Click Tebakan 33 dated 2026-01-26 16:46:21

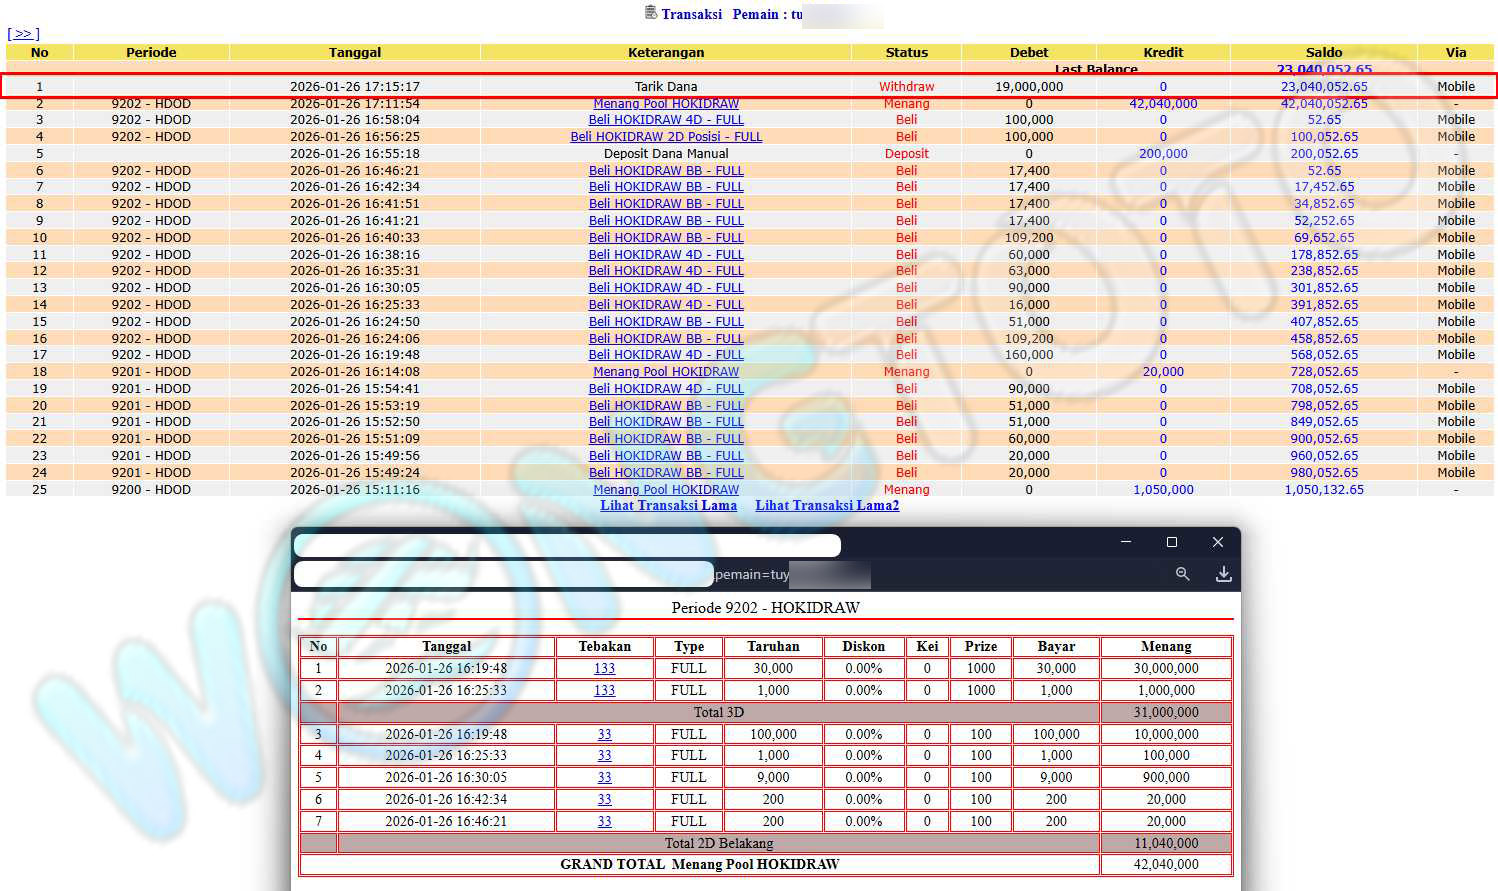[604, 822]
